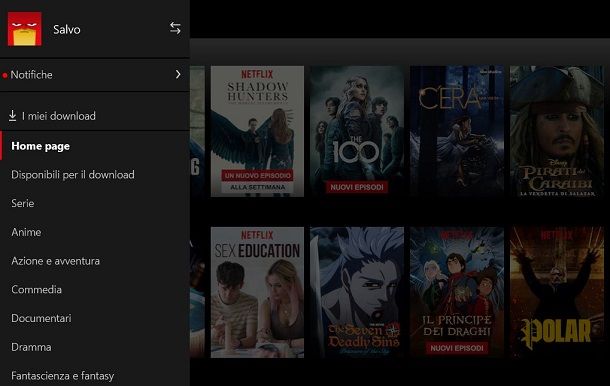Open the Polar poster
This screenshot has width=610, height=386.
pos(557,292)
